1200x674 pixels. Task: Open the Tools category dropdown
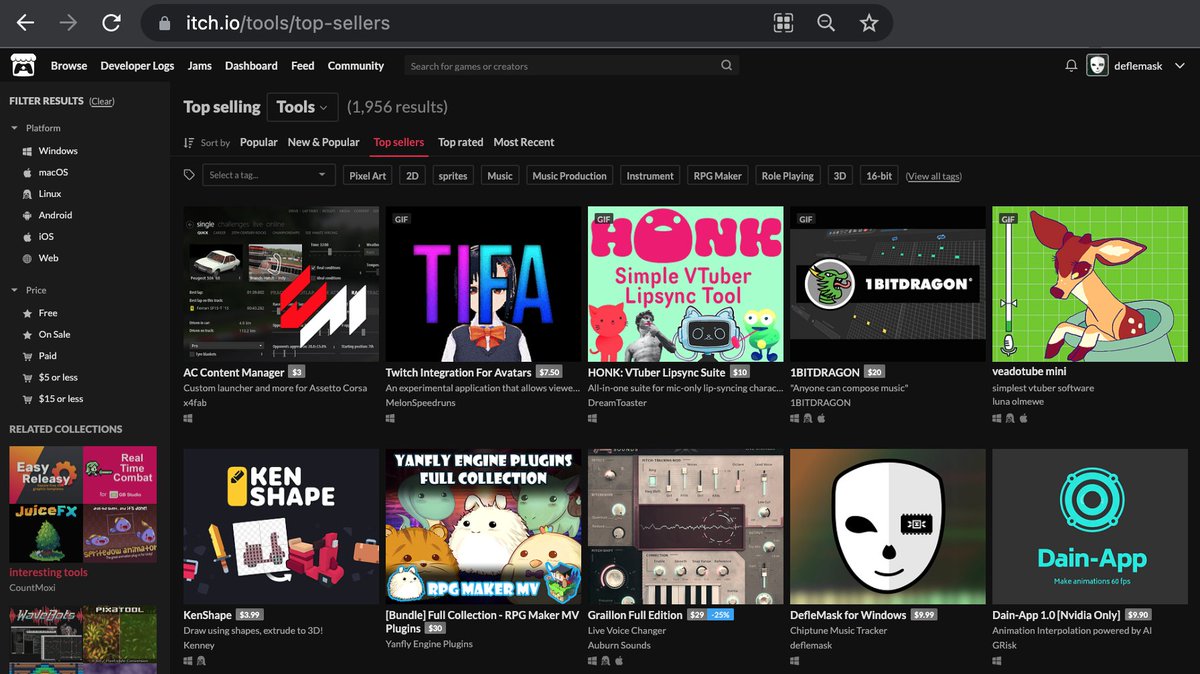[x=302, y=107]
